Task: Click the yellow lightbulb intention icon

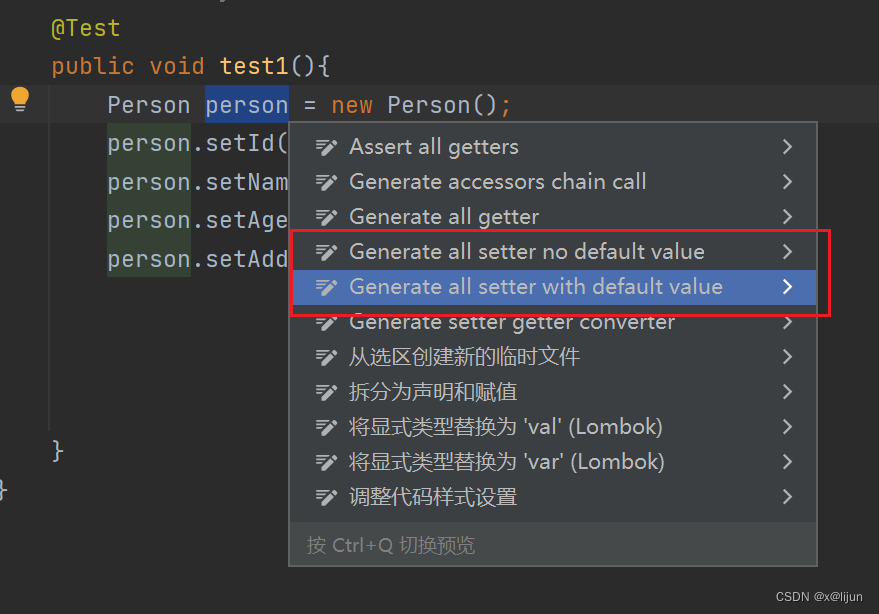Action: point(20,99)
